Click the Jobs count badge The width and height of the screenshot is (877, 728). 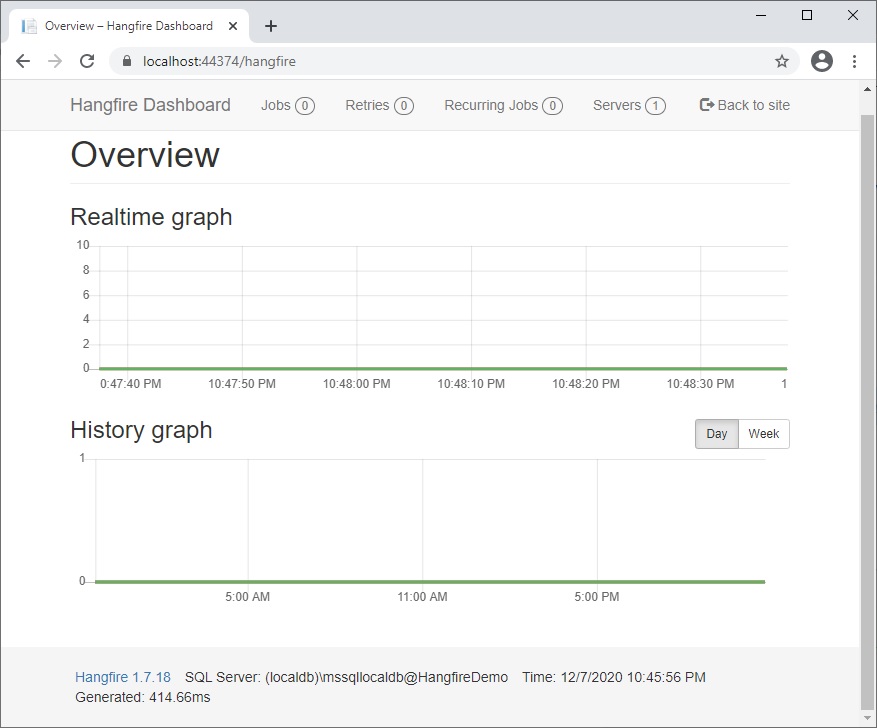[305, 106]
